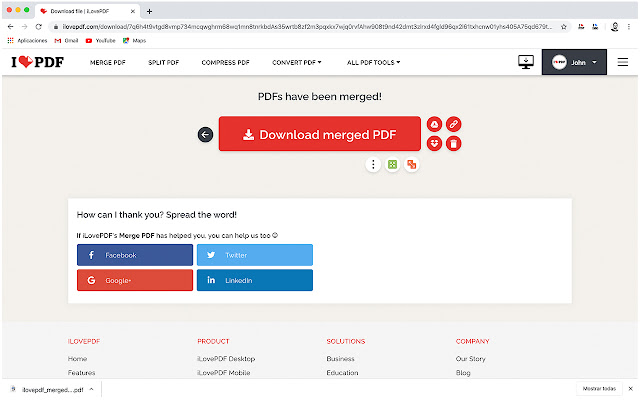The width and height of the screenshot is (640, 400).
Task: Delete the file with trash icon
Action: (453, 143)
